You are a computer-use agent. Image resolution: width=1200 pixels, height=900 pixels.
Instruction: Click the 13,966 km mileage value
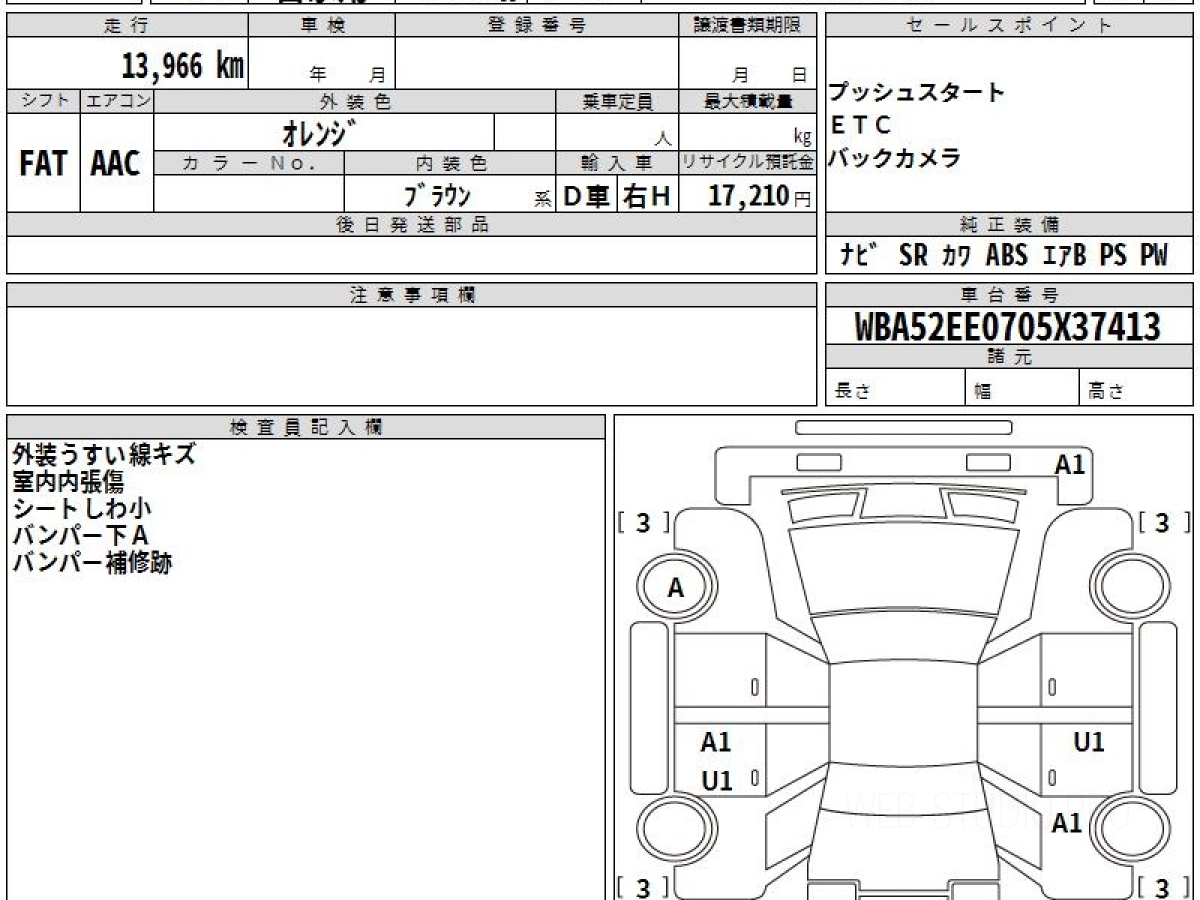(182, 67)
